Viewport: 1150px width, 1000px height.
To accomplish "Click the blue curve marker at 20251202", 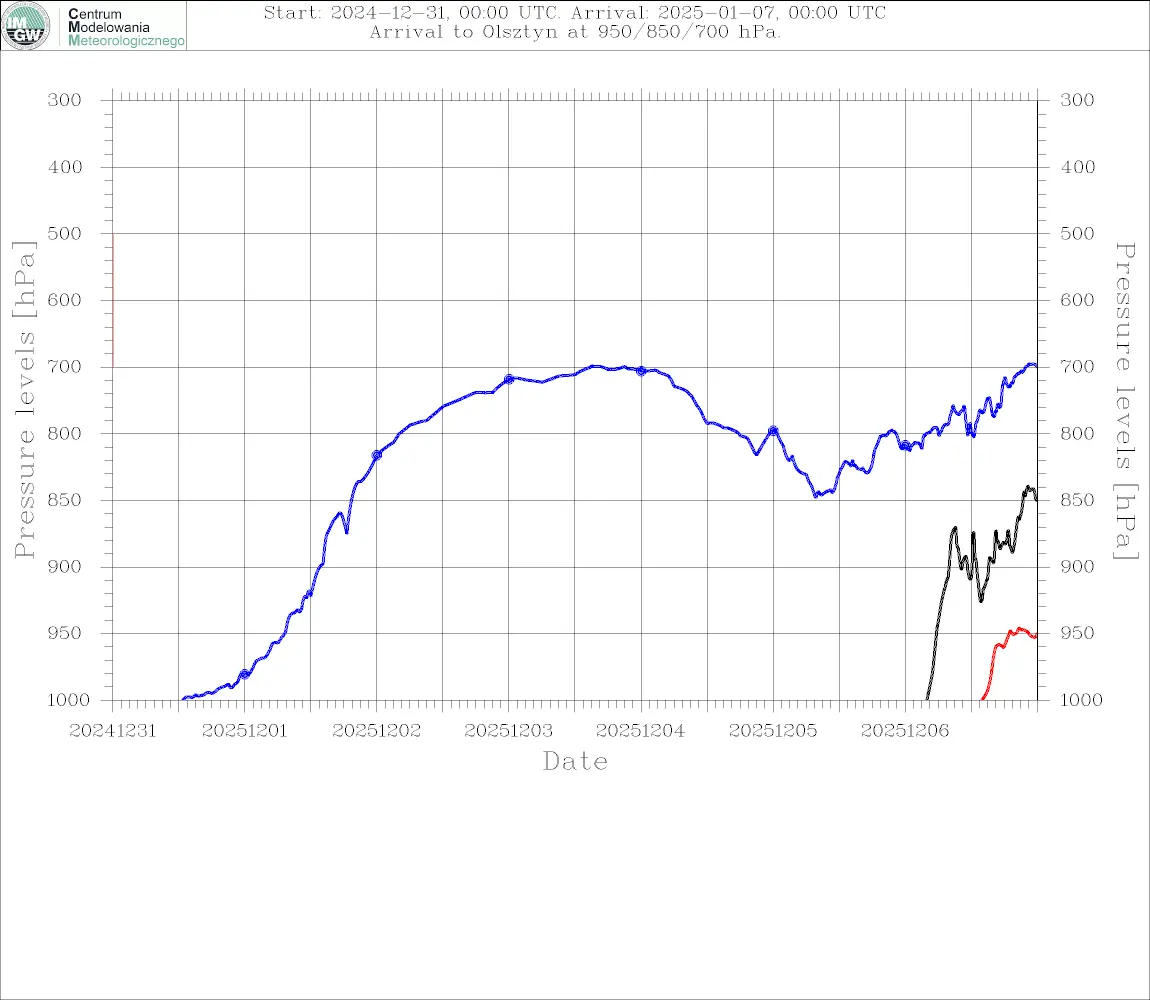I will coord(377,455).
